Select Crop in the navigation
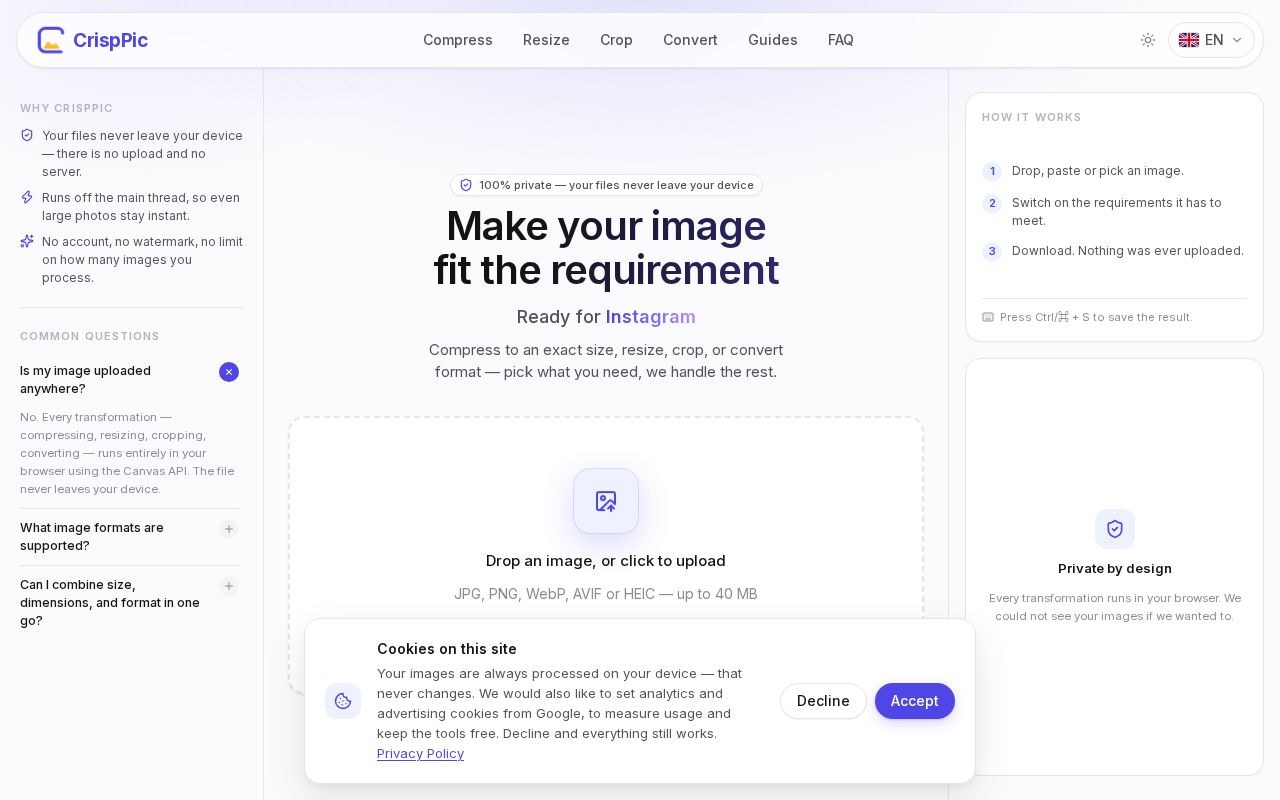This screenshot has height=800, width=1280. [x=616, y=40]
